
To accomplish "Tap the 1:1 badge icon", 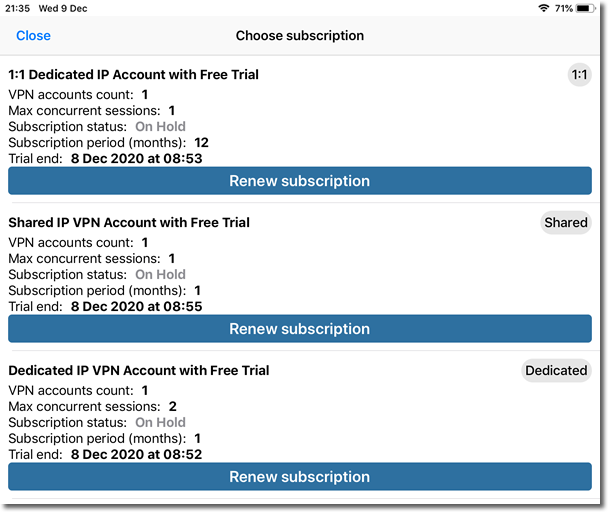I will pyautogui.click(x=579, y=75).
